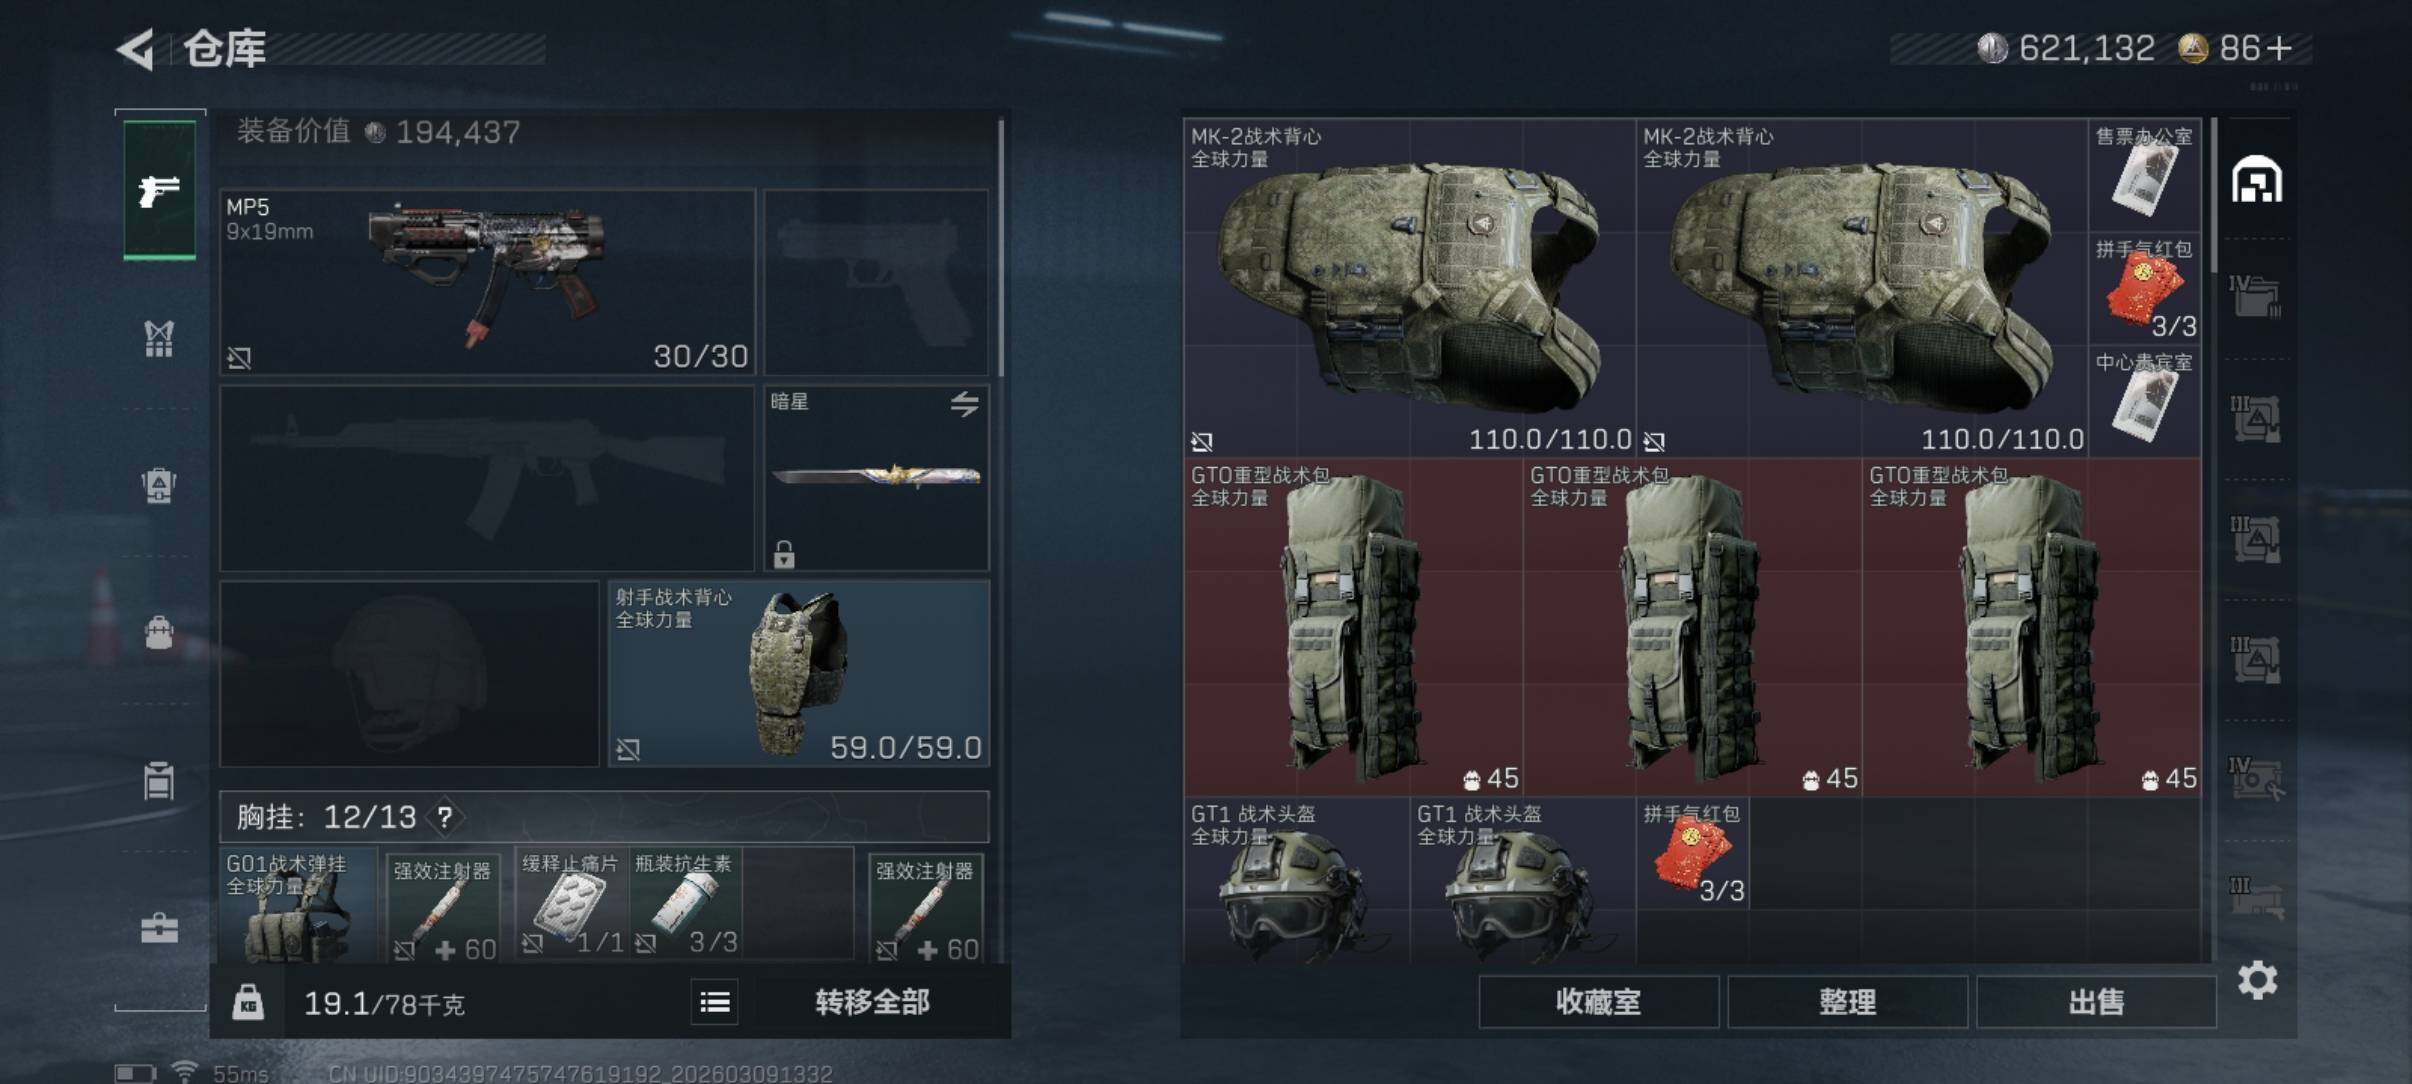Image resolution: width=2412 pixels, height=1084 pixels.
Task: Select the first GTO重型战术包 backpack
Action: (x=1353, y=627)
